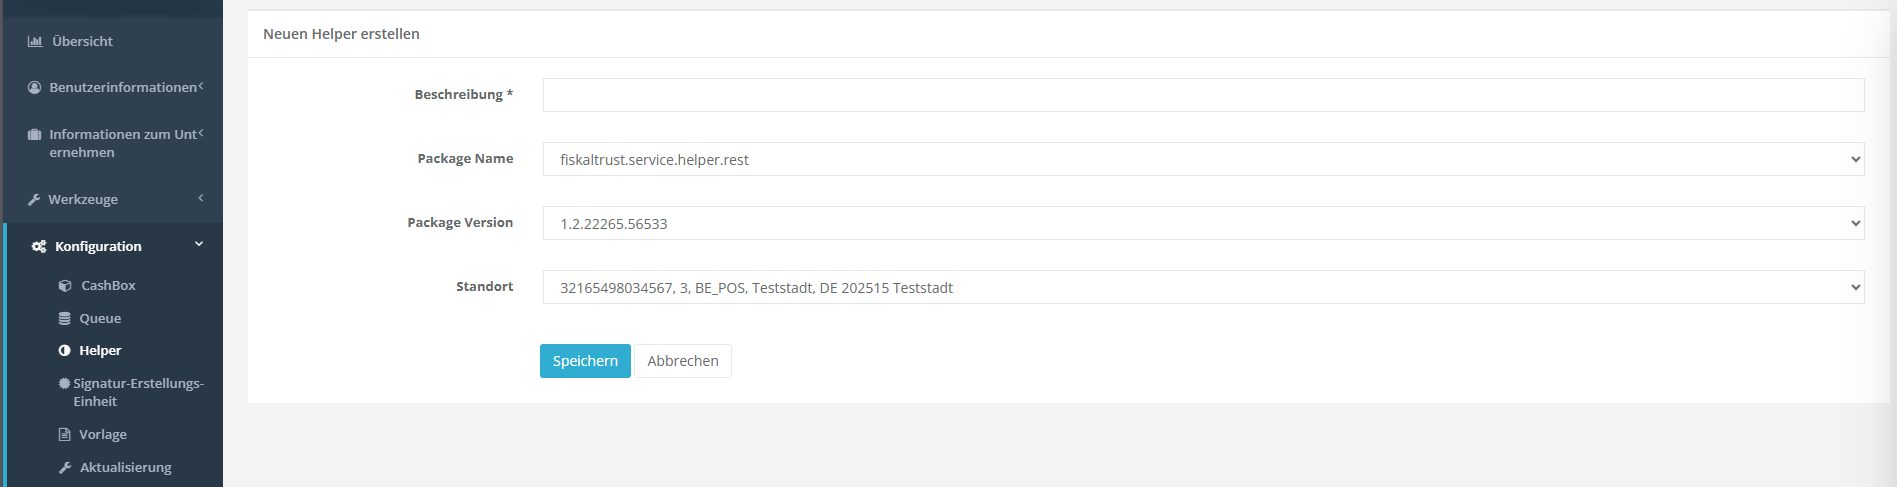Viewport: 1897px width, 487px height.
Task: Click the Konfiguration gears icon
Action: [x=39, y=247]
